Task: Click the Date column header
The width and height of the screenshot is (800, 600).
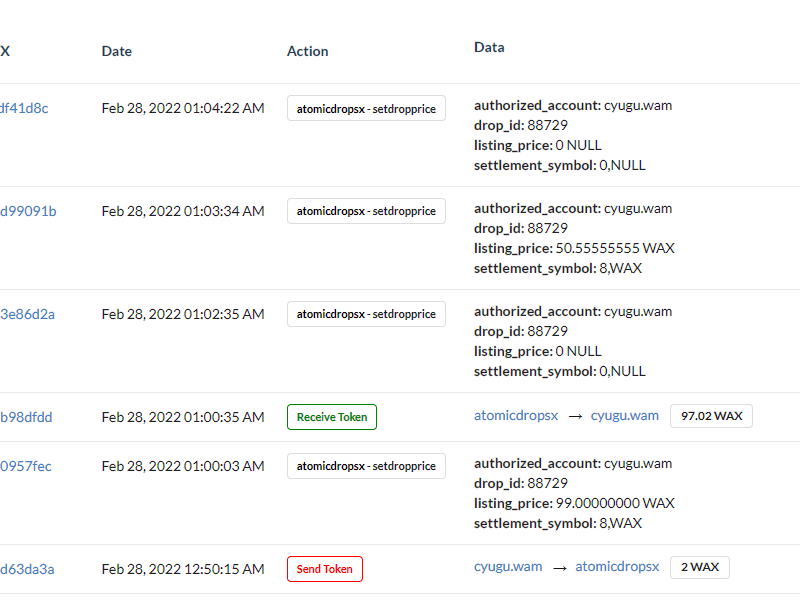Action: (117, 52)
